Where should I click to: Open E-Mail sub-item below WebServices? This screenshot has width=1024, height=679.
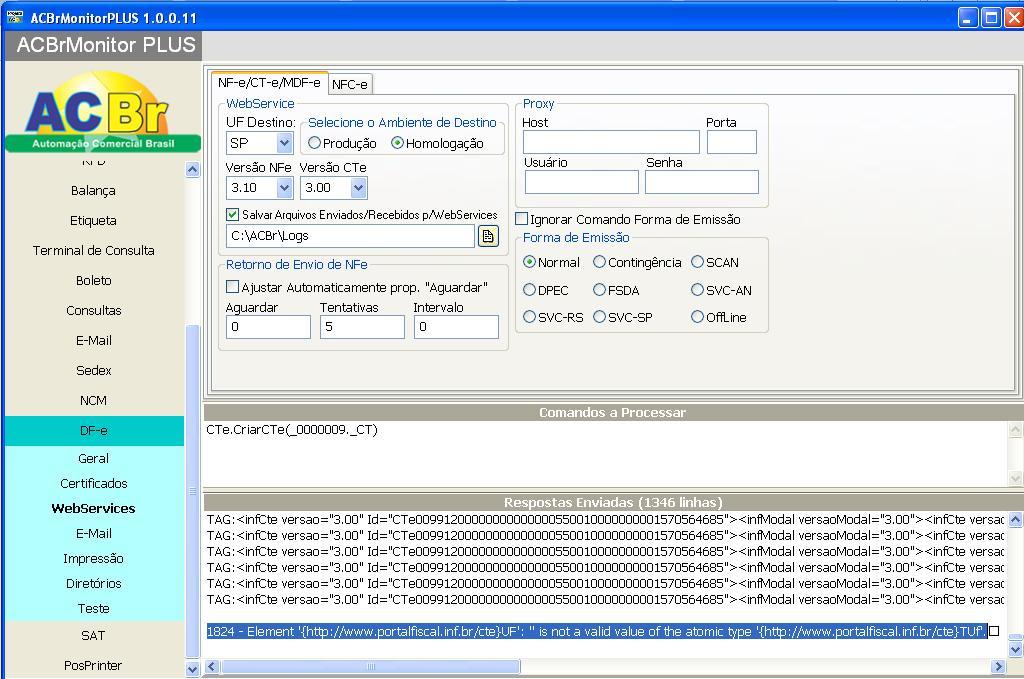[93, 533]
